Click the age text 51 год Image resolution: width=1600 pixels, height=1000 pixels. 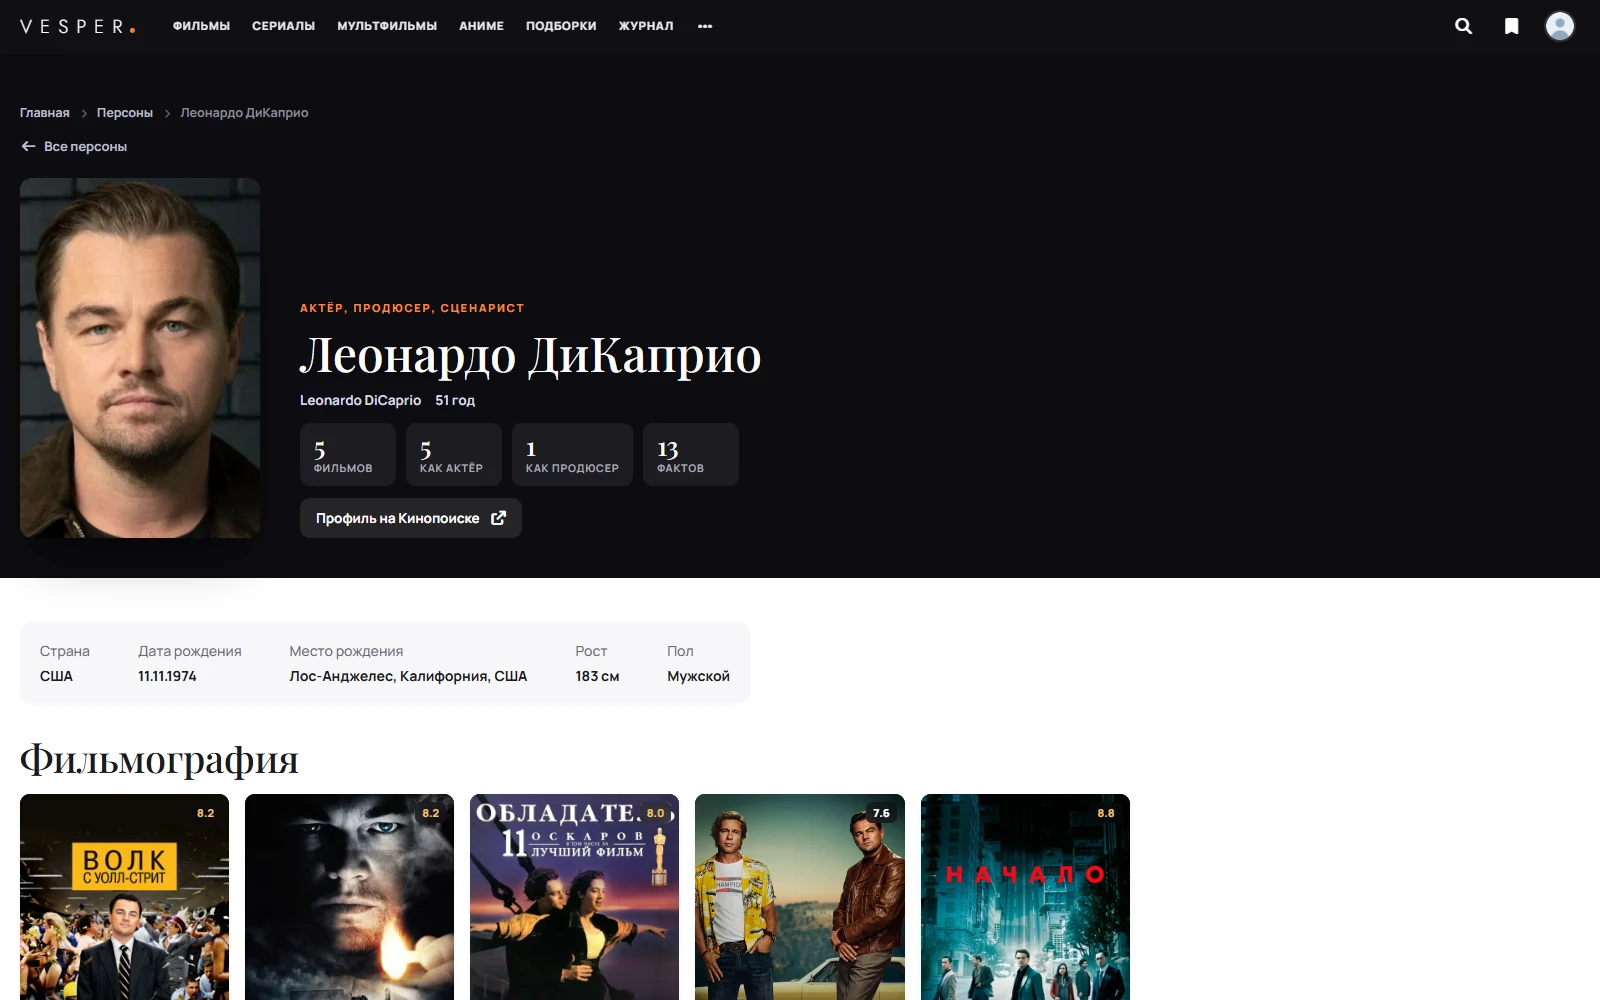click(455, 400)
